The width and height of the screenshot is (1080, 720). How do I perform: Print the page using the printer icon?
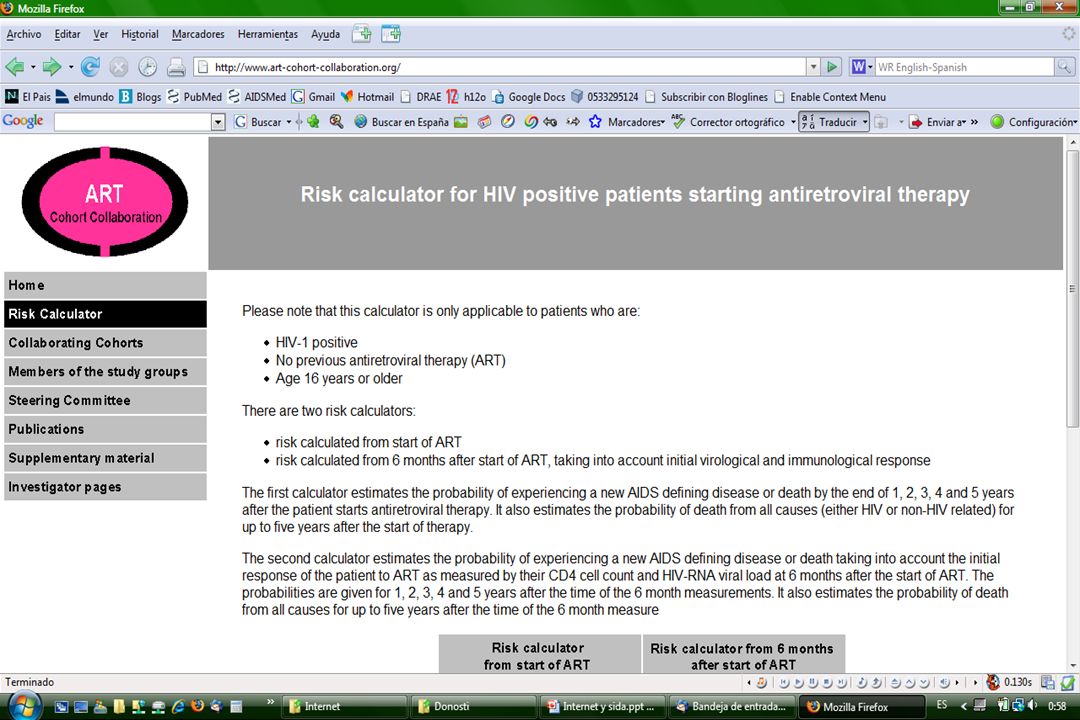coord(176,67)
